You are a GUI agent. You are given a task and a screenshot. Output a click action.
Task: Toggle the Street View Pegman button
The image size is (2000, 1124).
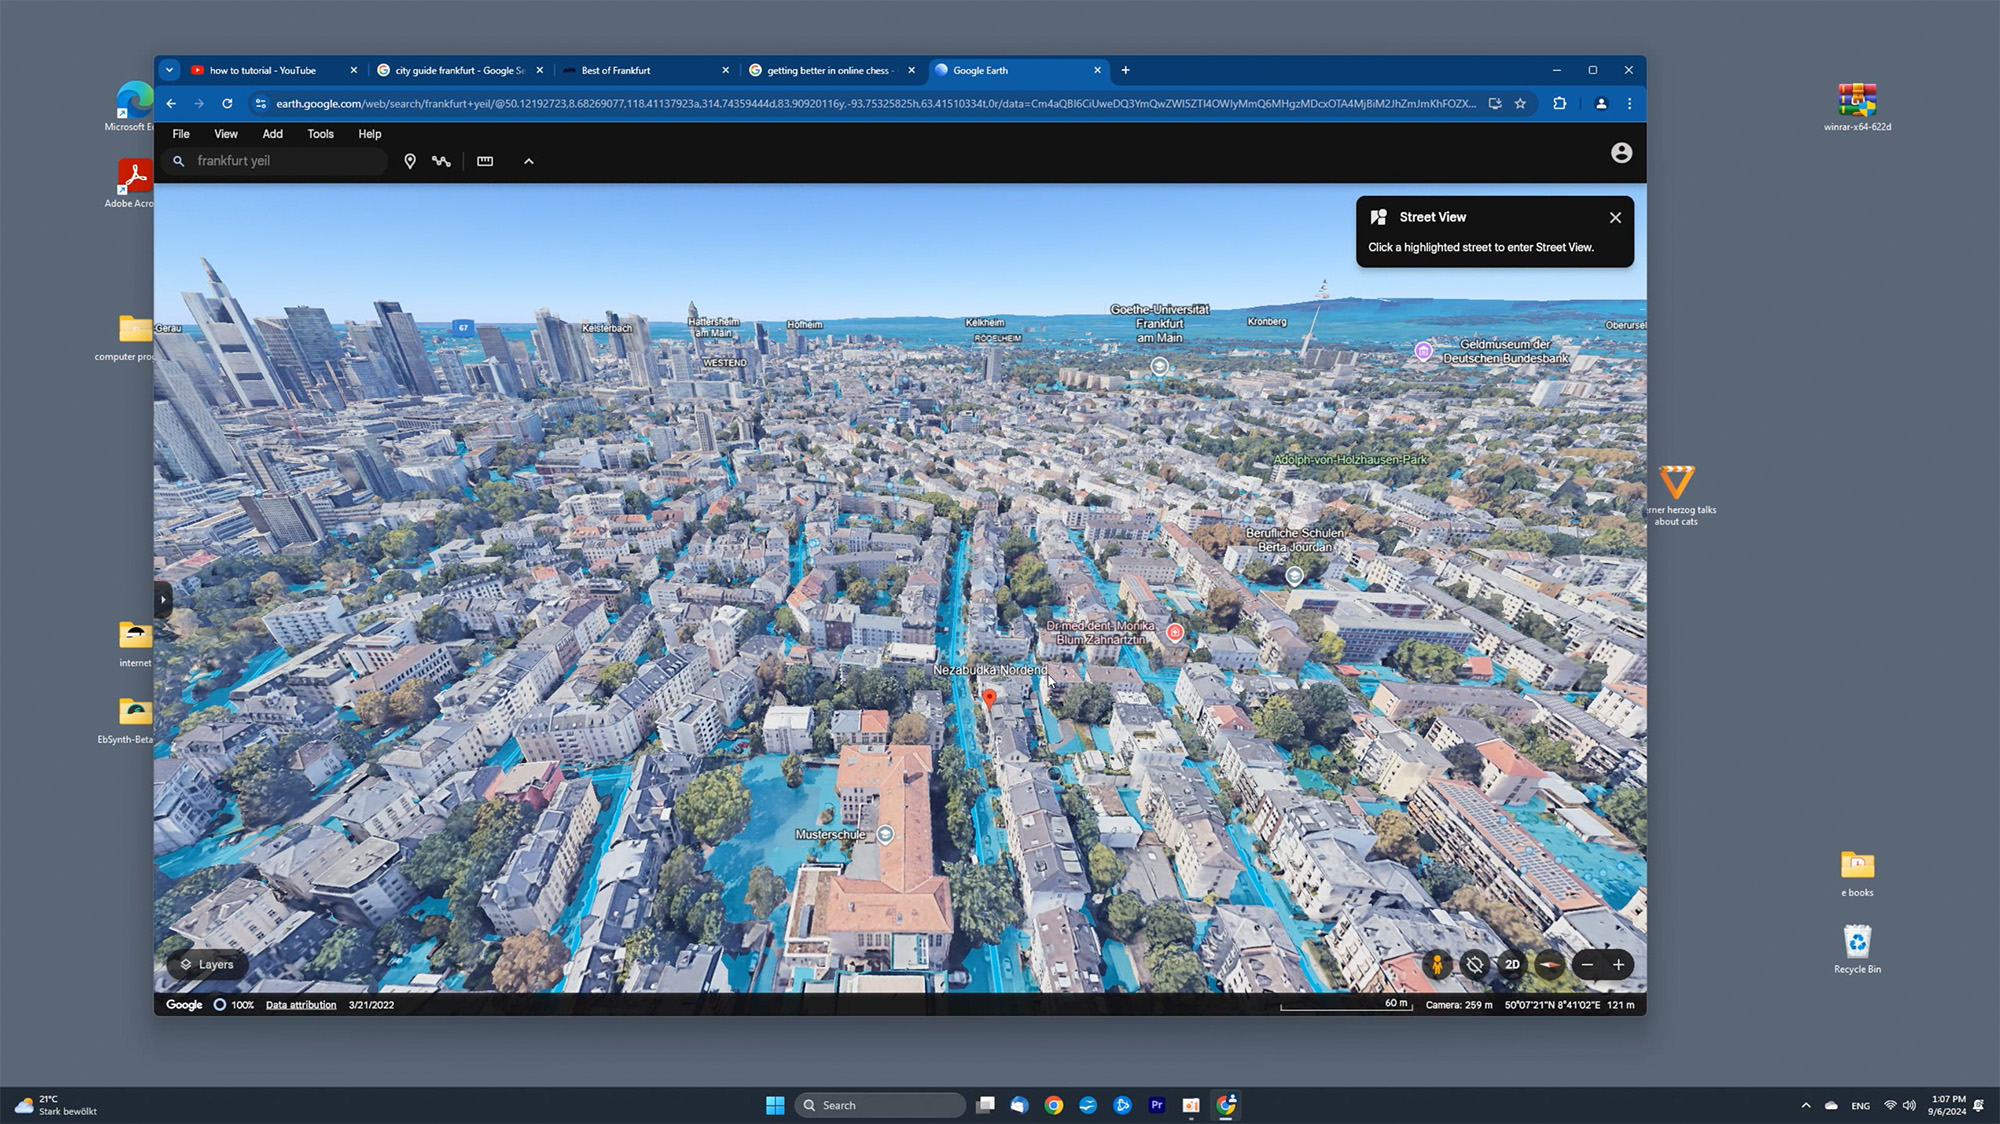click(x=1437, y=965)
